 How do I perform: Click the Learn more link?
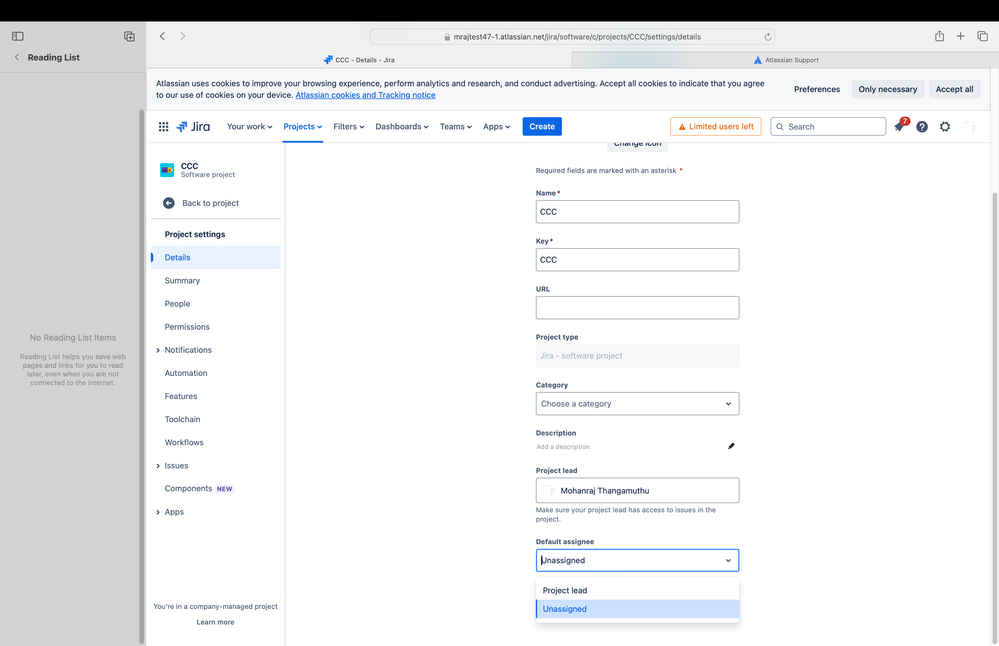[215, 622]
